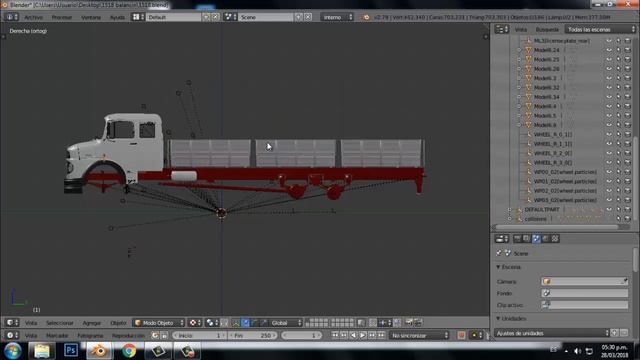This screenshot has height=360, width=640.
Task: Toggle selectability arrow for Model6.25
Action: coord(618,60)
